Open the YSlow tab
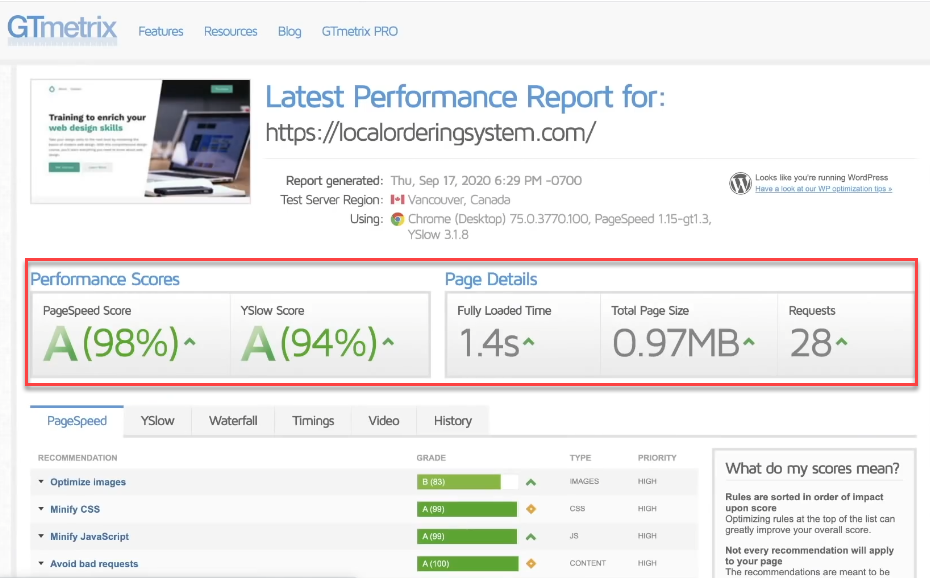 tap(157, 421)
